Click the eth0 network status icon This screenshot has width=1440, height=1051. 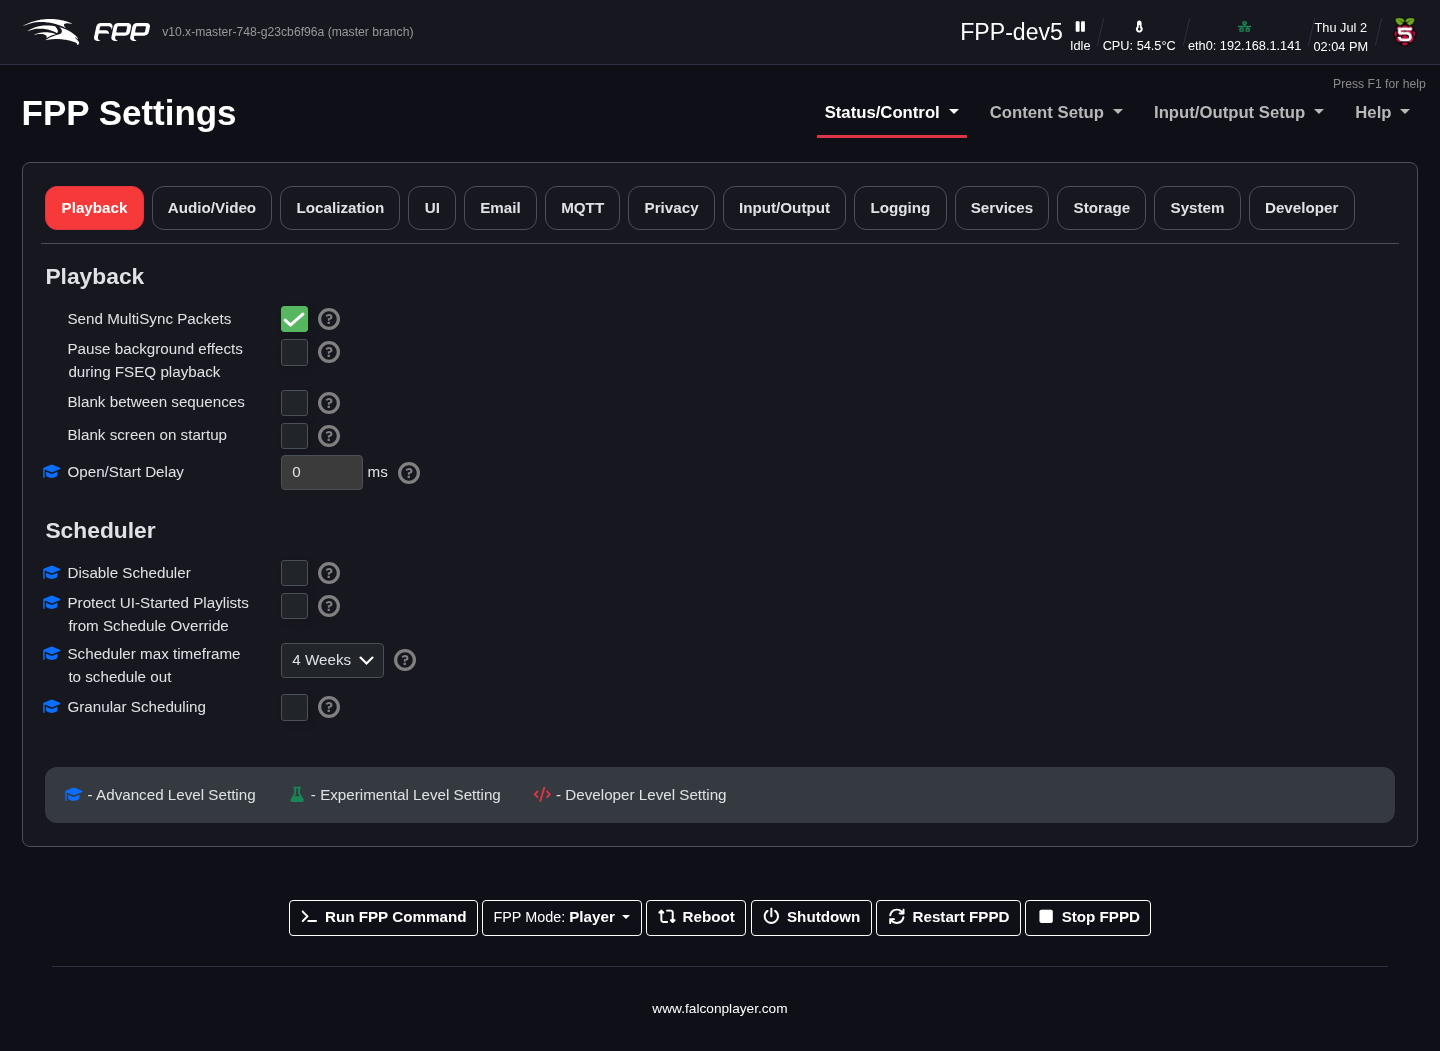[x=1244, y=26]
